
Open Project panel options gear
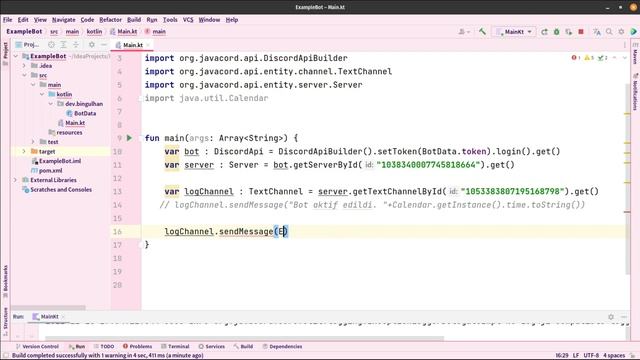[x=91, y=44]
